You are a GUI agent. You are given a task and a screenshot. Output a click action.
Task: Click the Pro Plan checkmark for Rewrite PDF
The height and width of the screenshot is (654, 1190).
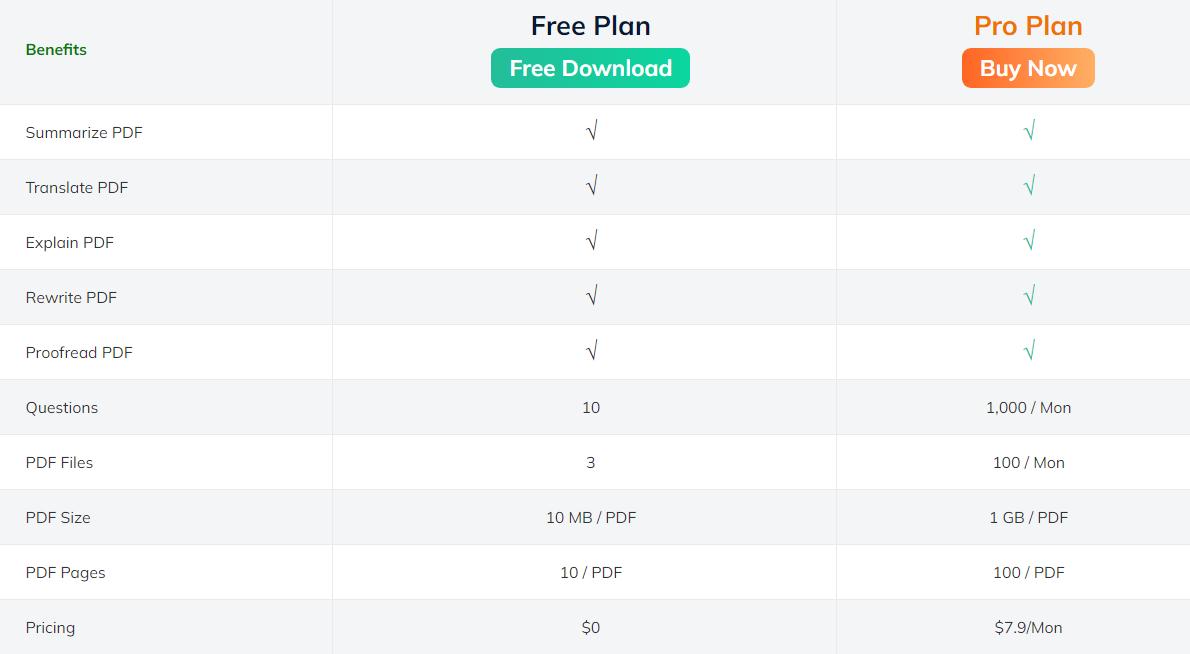tap(1028, 295)
